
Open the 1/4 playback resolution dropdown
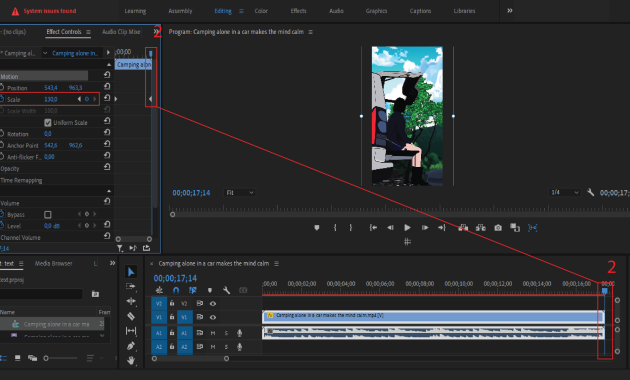pos(565,193)
